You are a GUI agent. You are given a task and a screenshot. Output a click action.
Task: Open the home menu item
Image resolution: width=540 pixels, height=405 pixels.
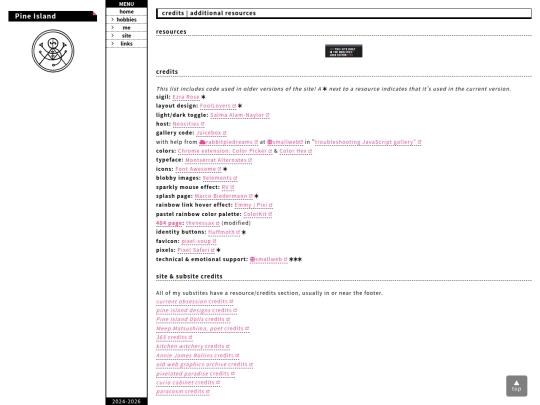coord(126,12)
